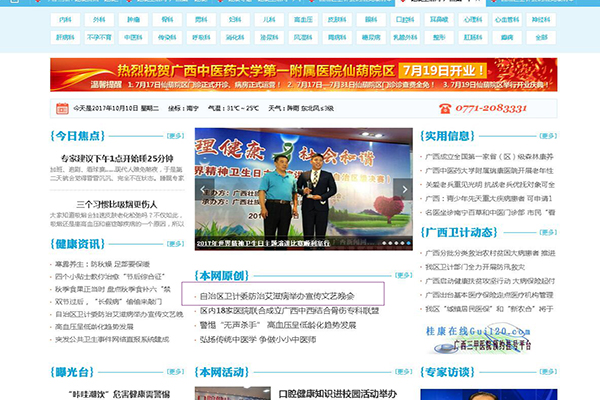Choose 口腔科 department

pyautogui.click(x=405, y=20)
